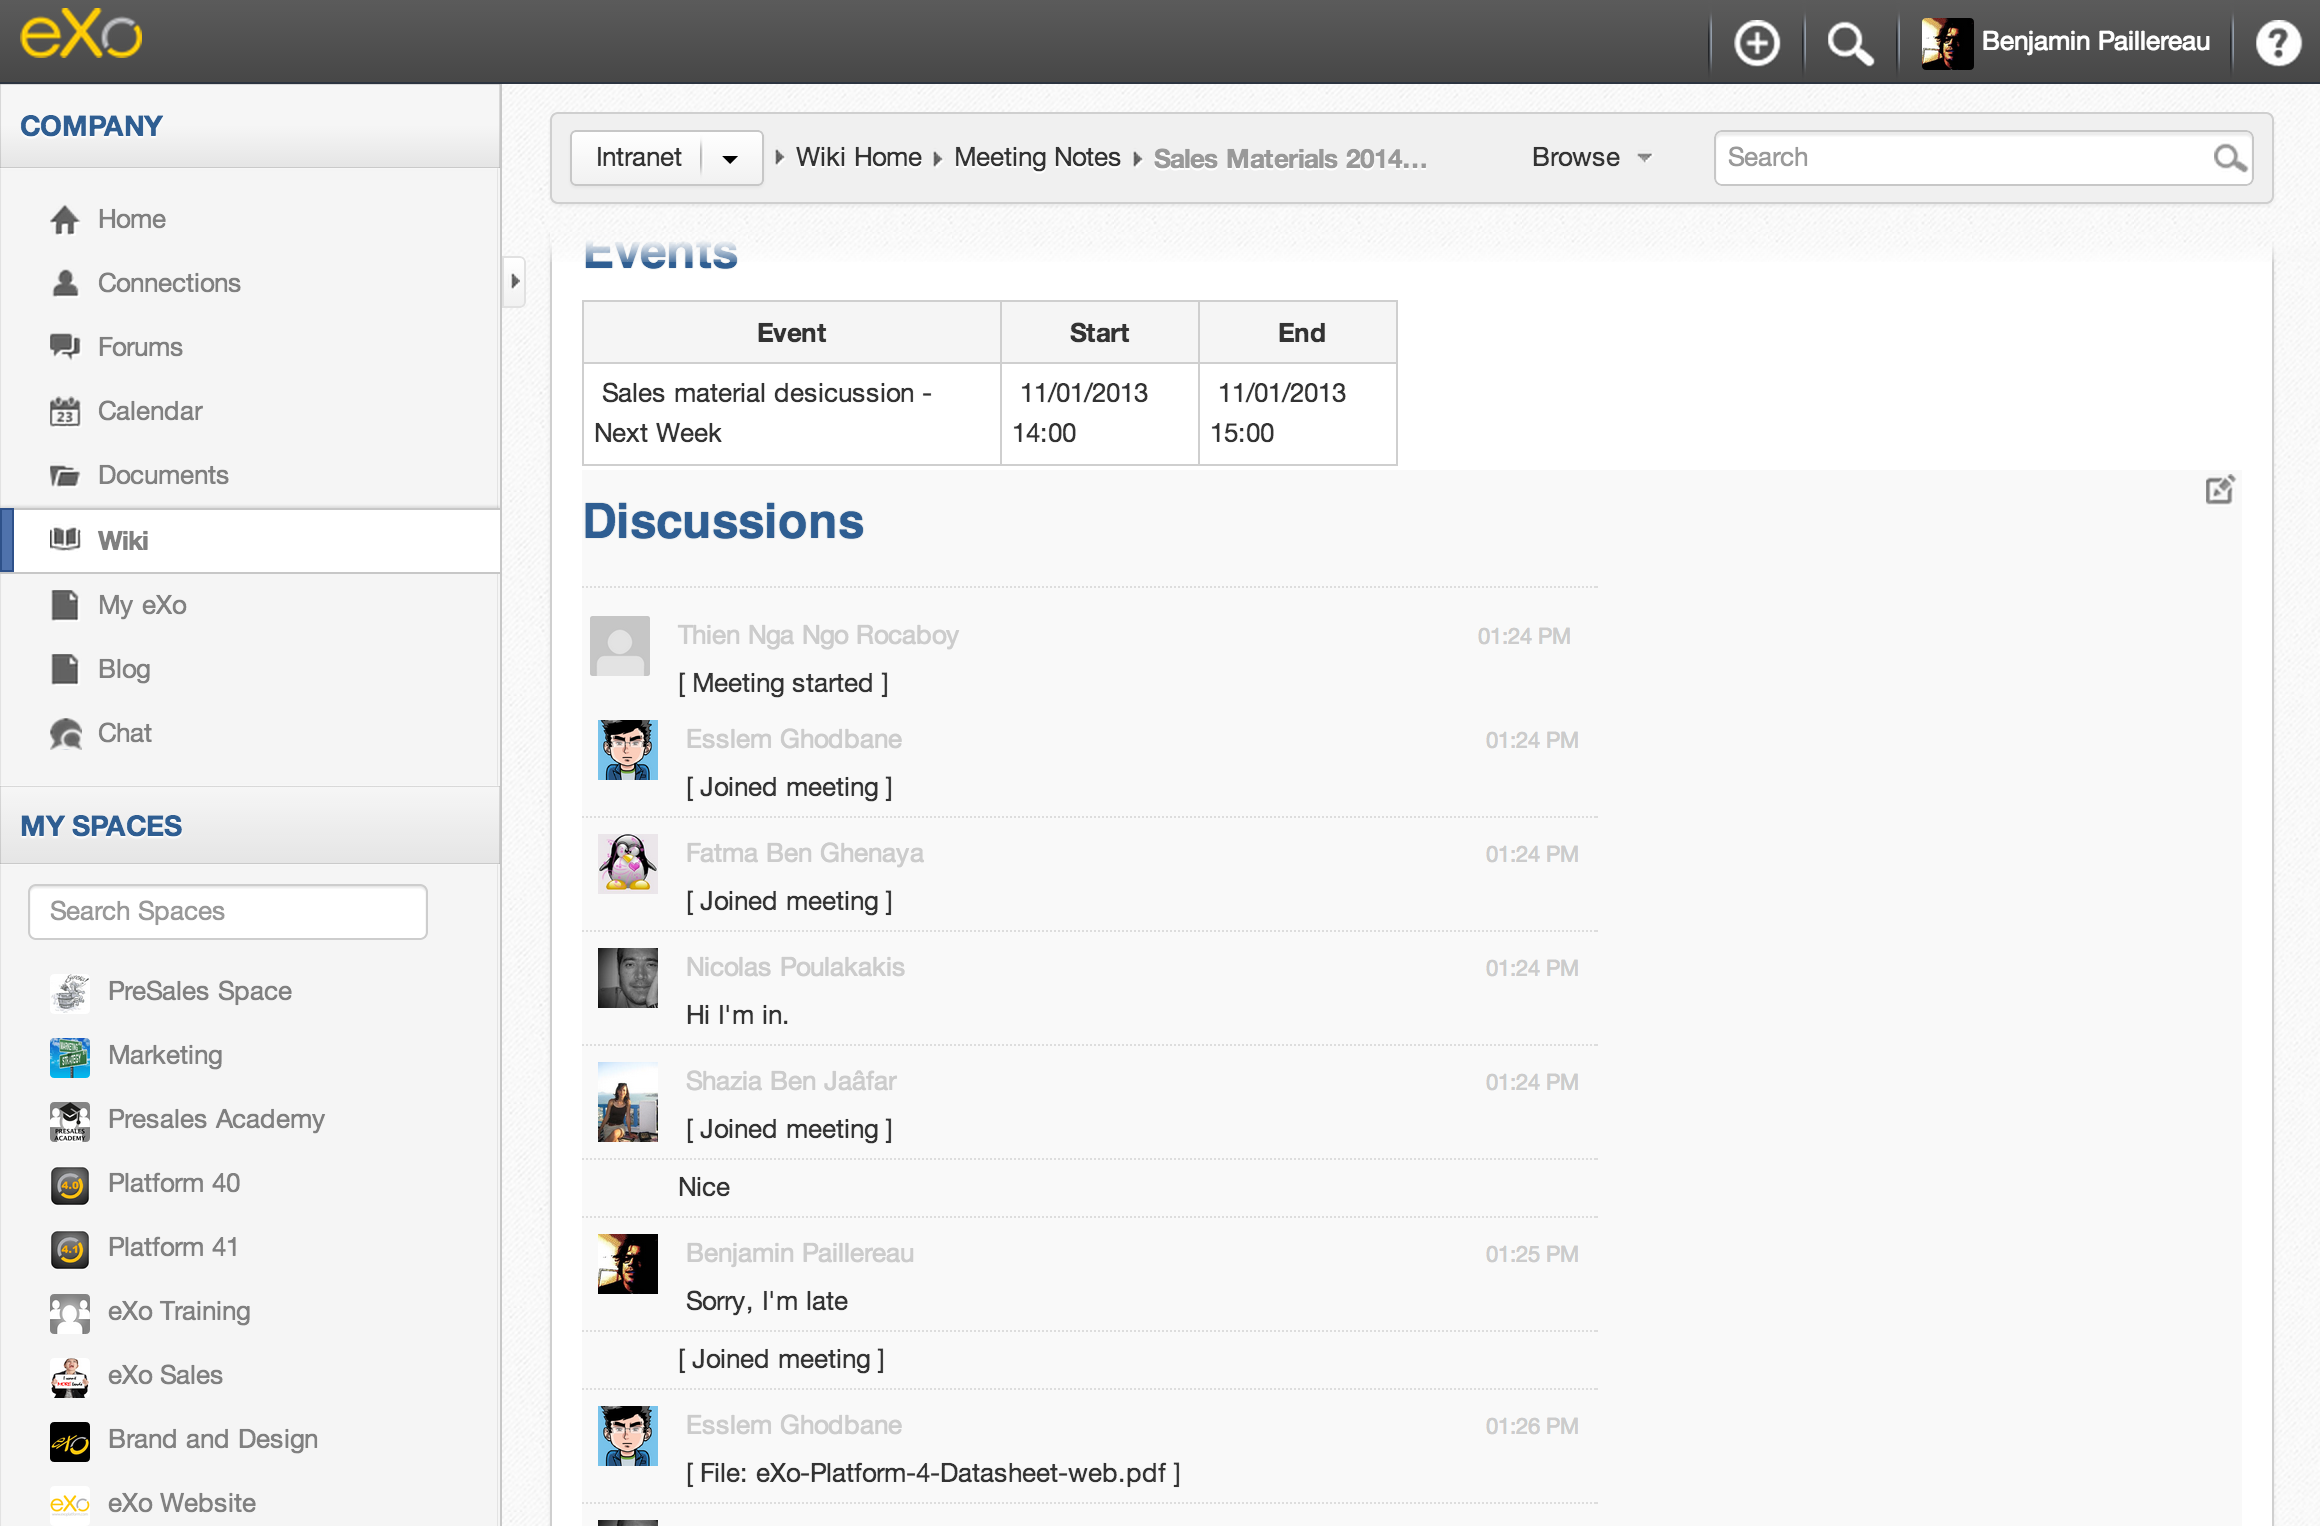Click the Blog page icon
The width and height of the screenshot is (2320, 1526).
point(65,669)
